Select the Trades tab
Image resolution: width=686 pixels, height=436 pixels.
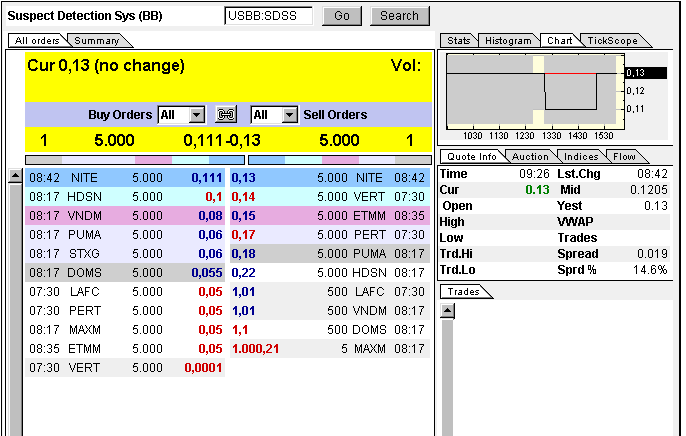click(x=463, y=292)
